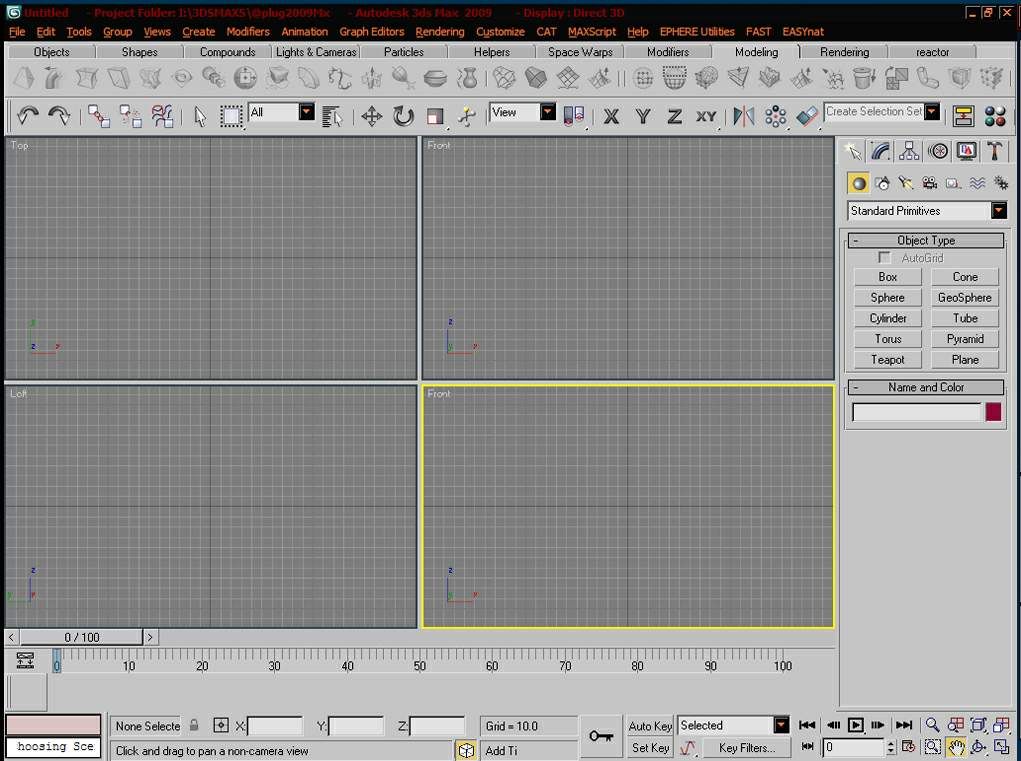Click the Mirror tool icon
1021x761 pixels.
[744, 117]
